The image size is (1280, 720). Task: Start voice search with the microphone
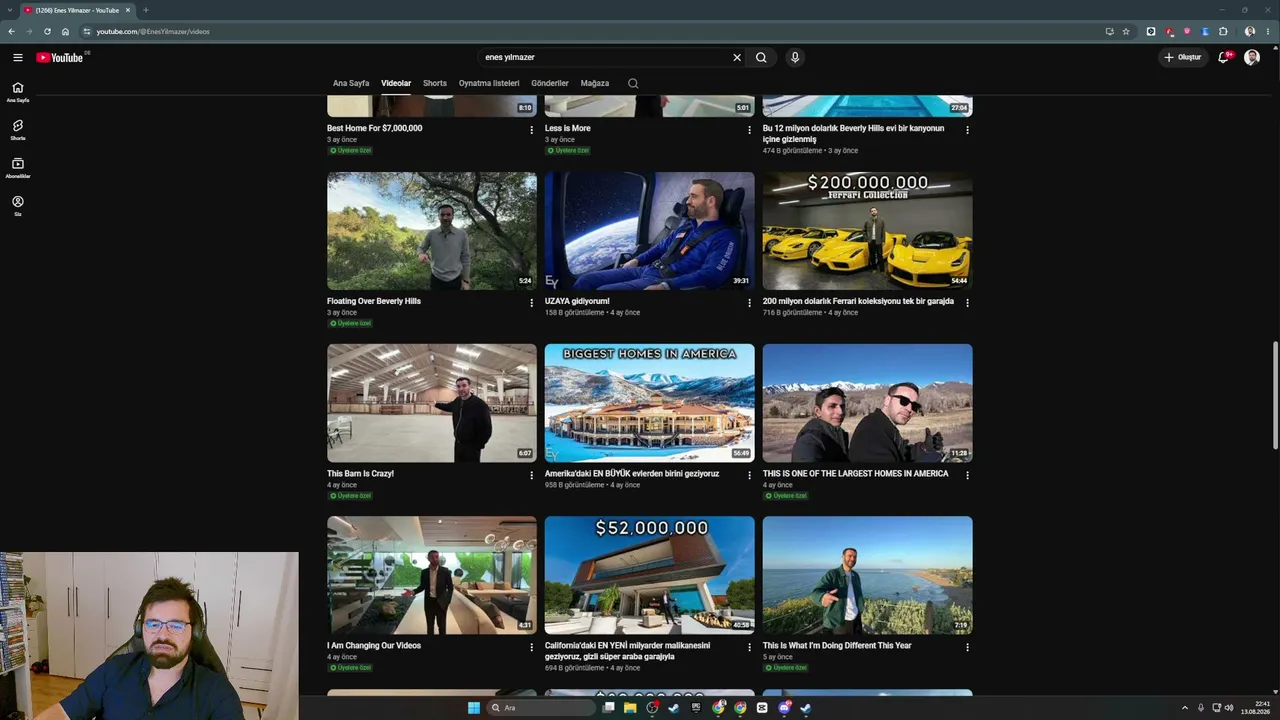[795, 57]
